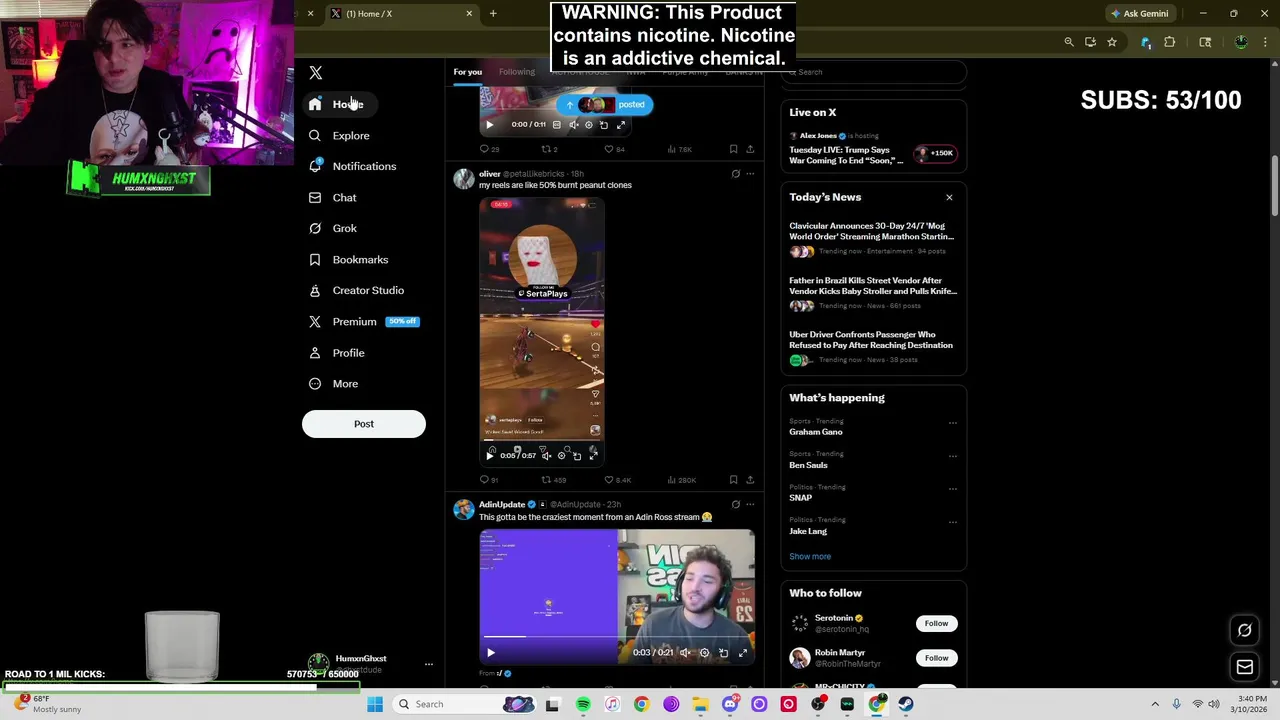1280x720 pixels.
Task: Reply to oliver's post with 91 replies
Action: 488,480
